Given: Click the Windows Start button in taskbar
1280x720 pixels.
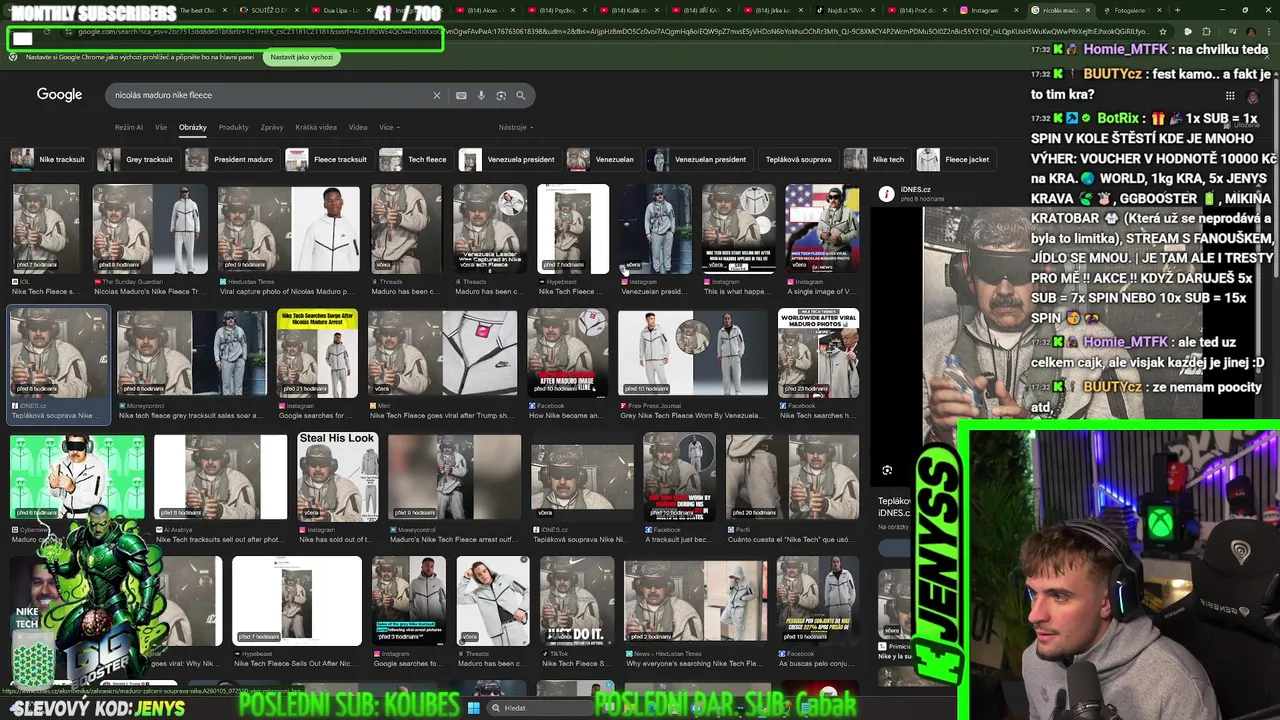Looking at the screenshot, I should coord(473,708).
